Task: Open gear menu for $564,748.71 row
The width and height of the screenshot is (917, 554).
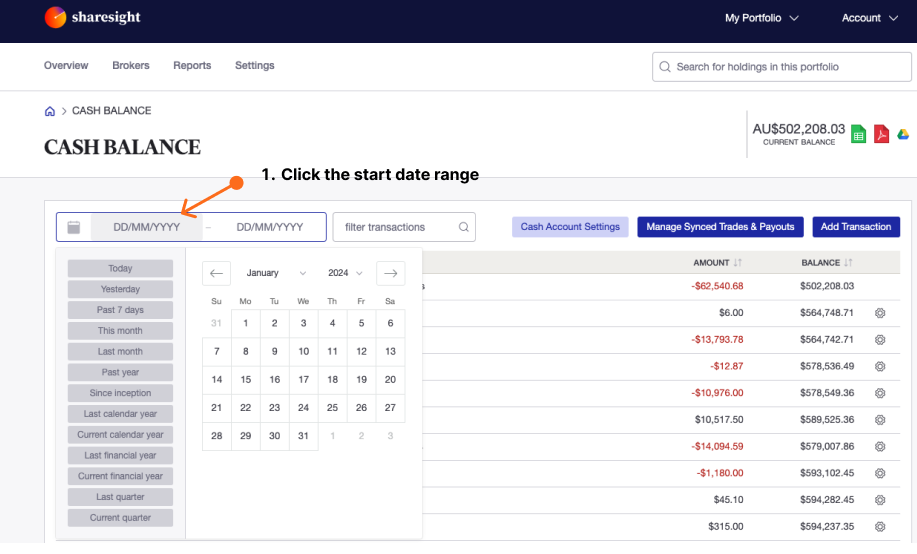Action: pos(880,313)
